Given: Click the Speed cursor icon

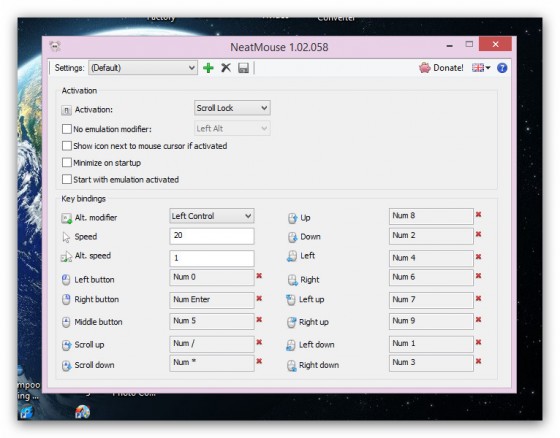Looking at the screenshot, I should coord(66,237).
